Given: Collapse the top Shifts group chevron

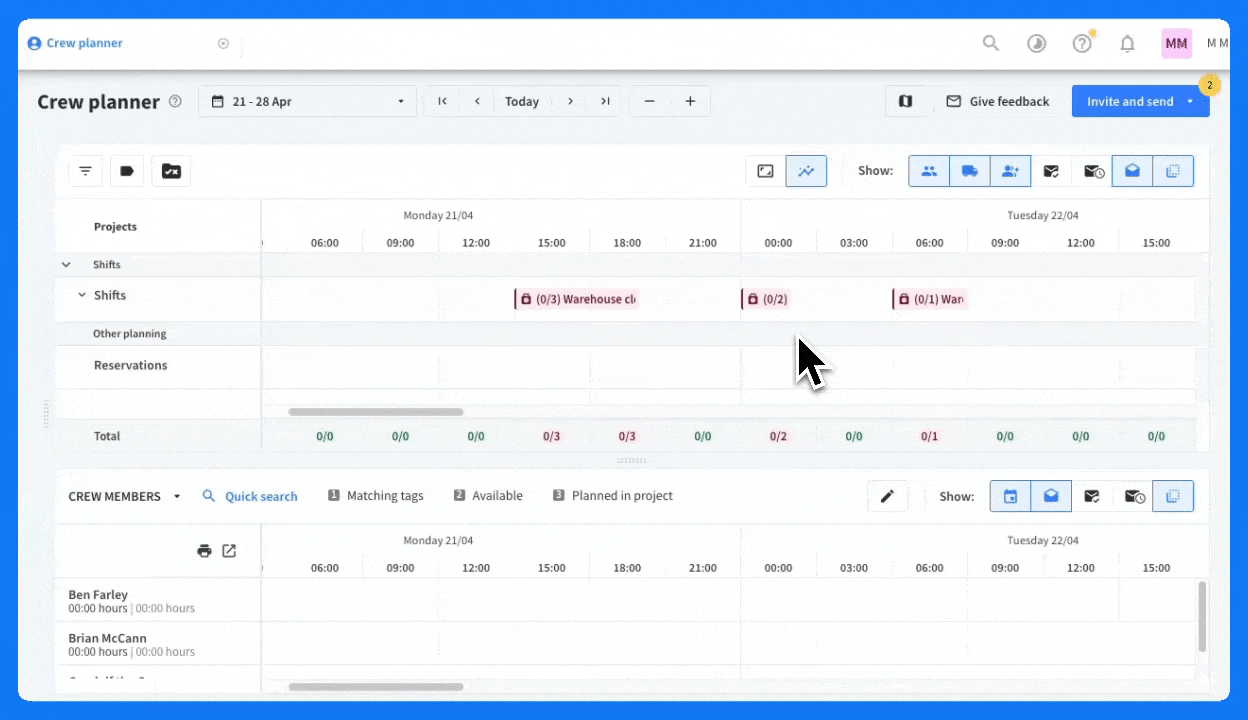Looking at the screenshot, I should click(x=66, y=265).
